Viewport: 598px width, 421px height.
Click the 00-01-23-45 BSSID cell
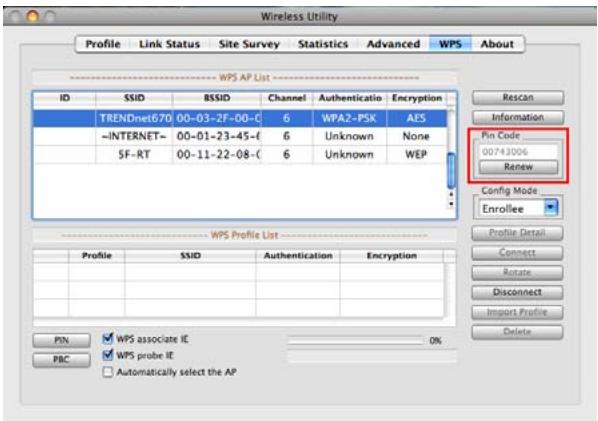click(x=218, y=137)
